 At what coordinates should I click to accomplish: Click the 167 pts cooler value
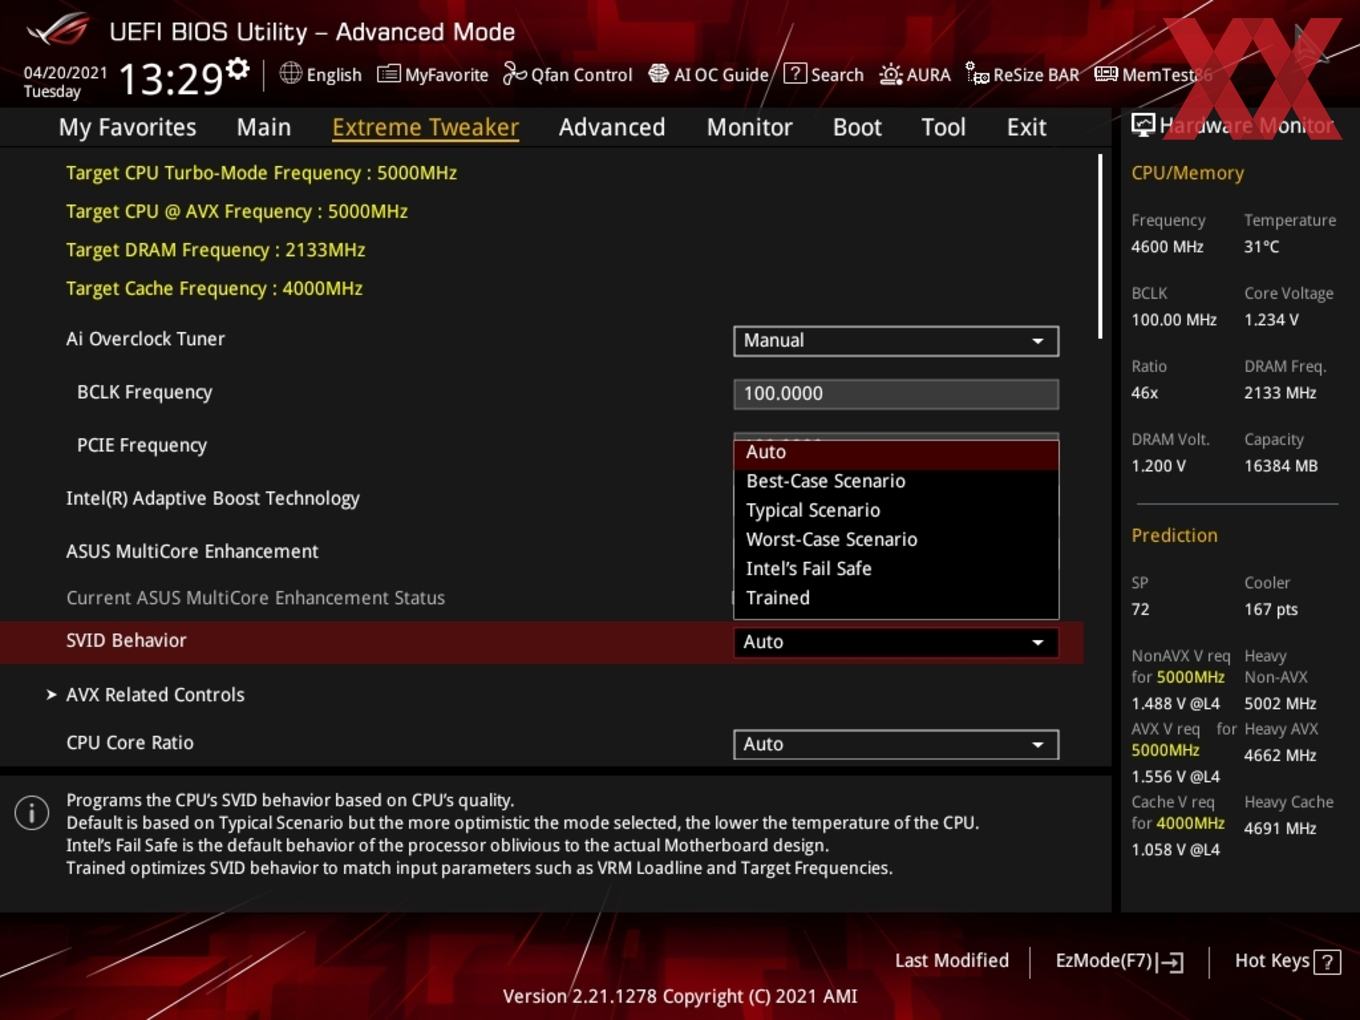1271,609
